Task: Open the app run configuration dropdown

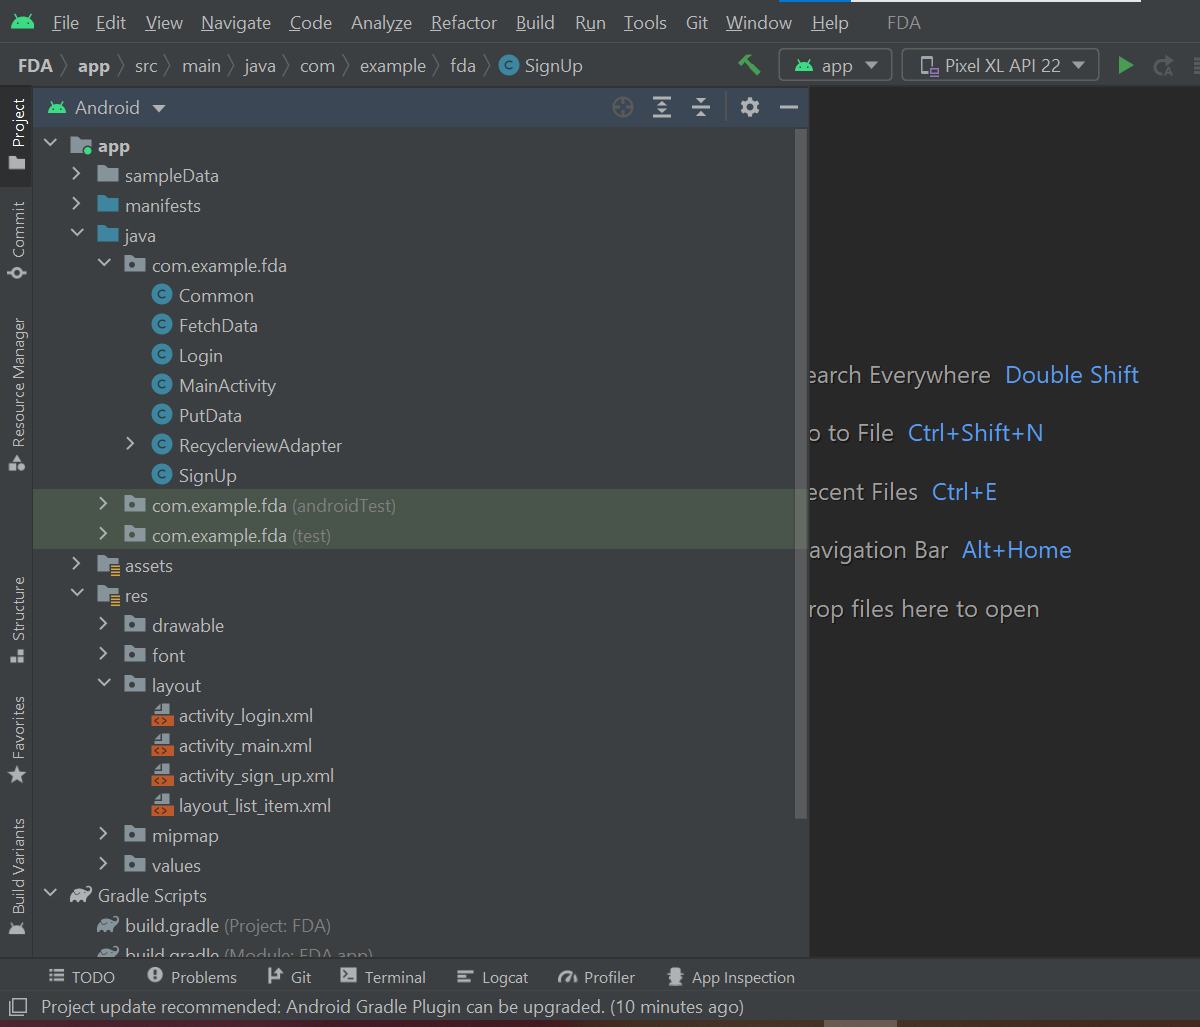Action: pos(835,65)
